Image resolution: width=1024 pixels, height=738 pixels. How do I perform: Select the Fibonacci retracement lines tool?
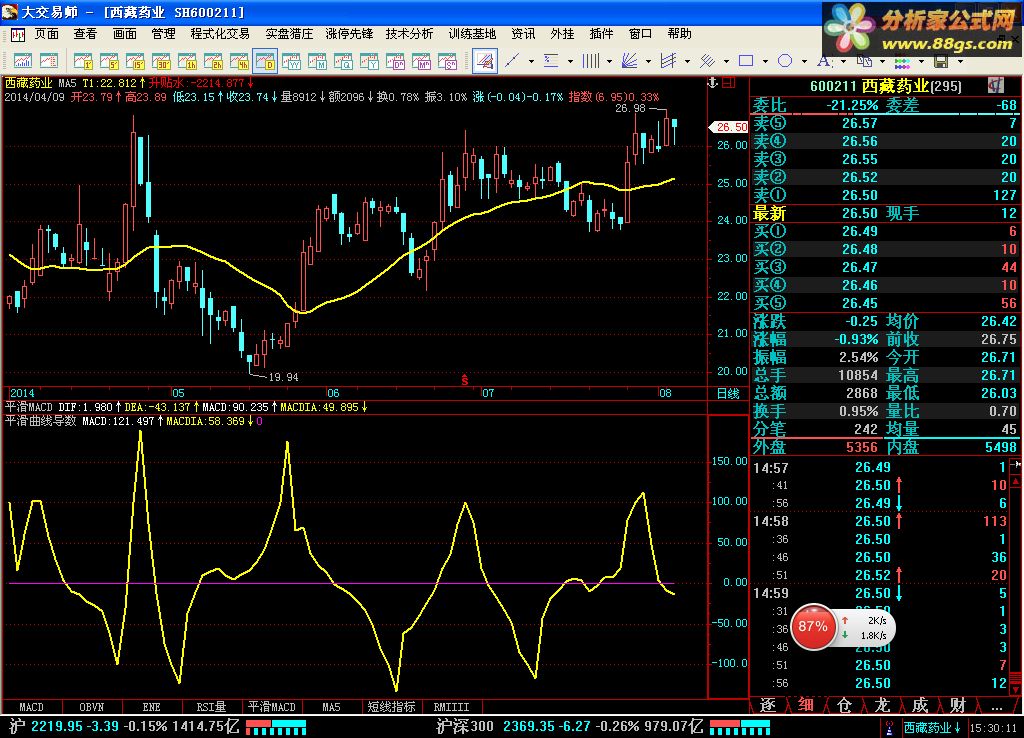tap(552, 61)
